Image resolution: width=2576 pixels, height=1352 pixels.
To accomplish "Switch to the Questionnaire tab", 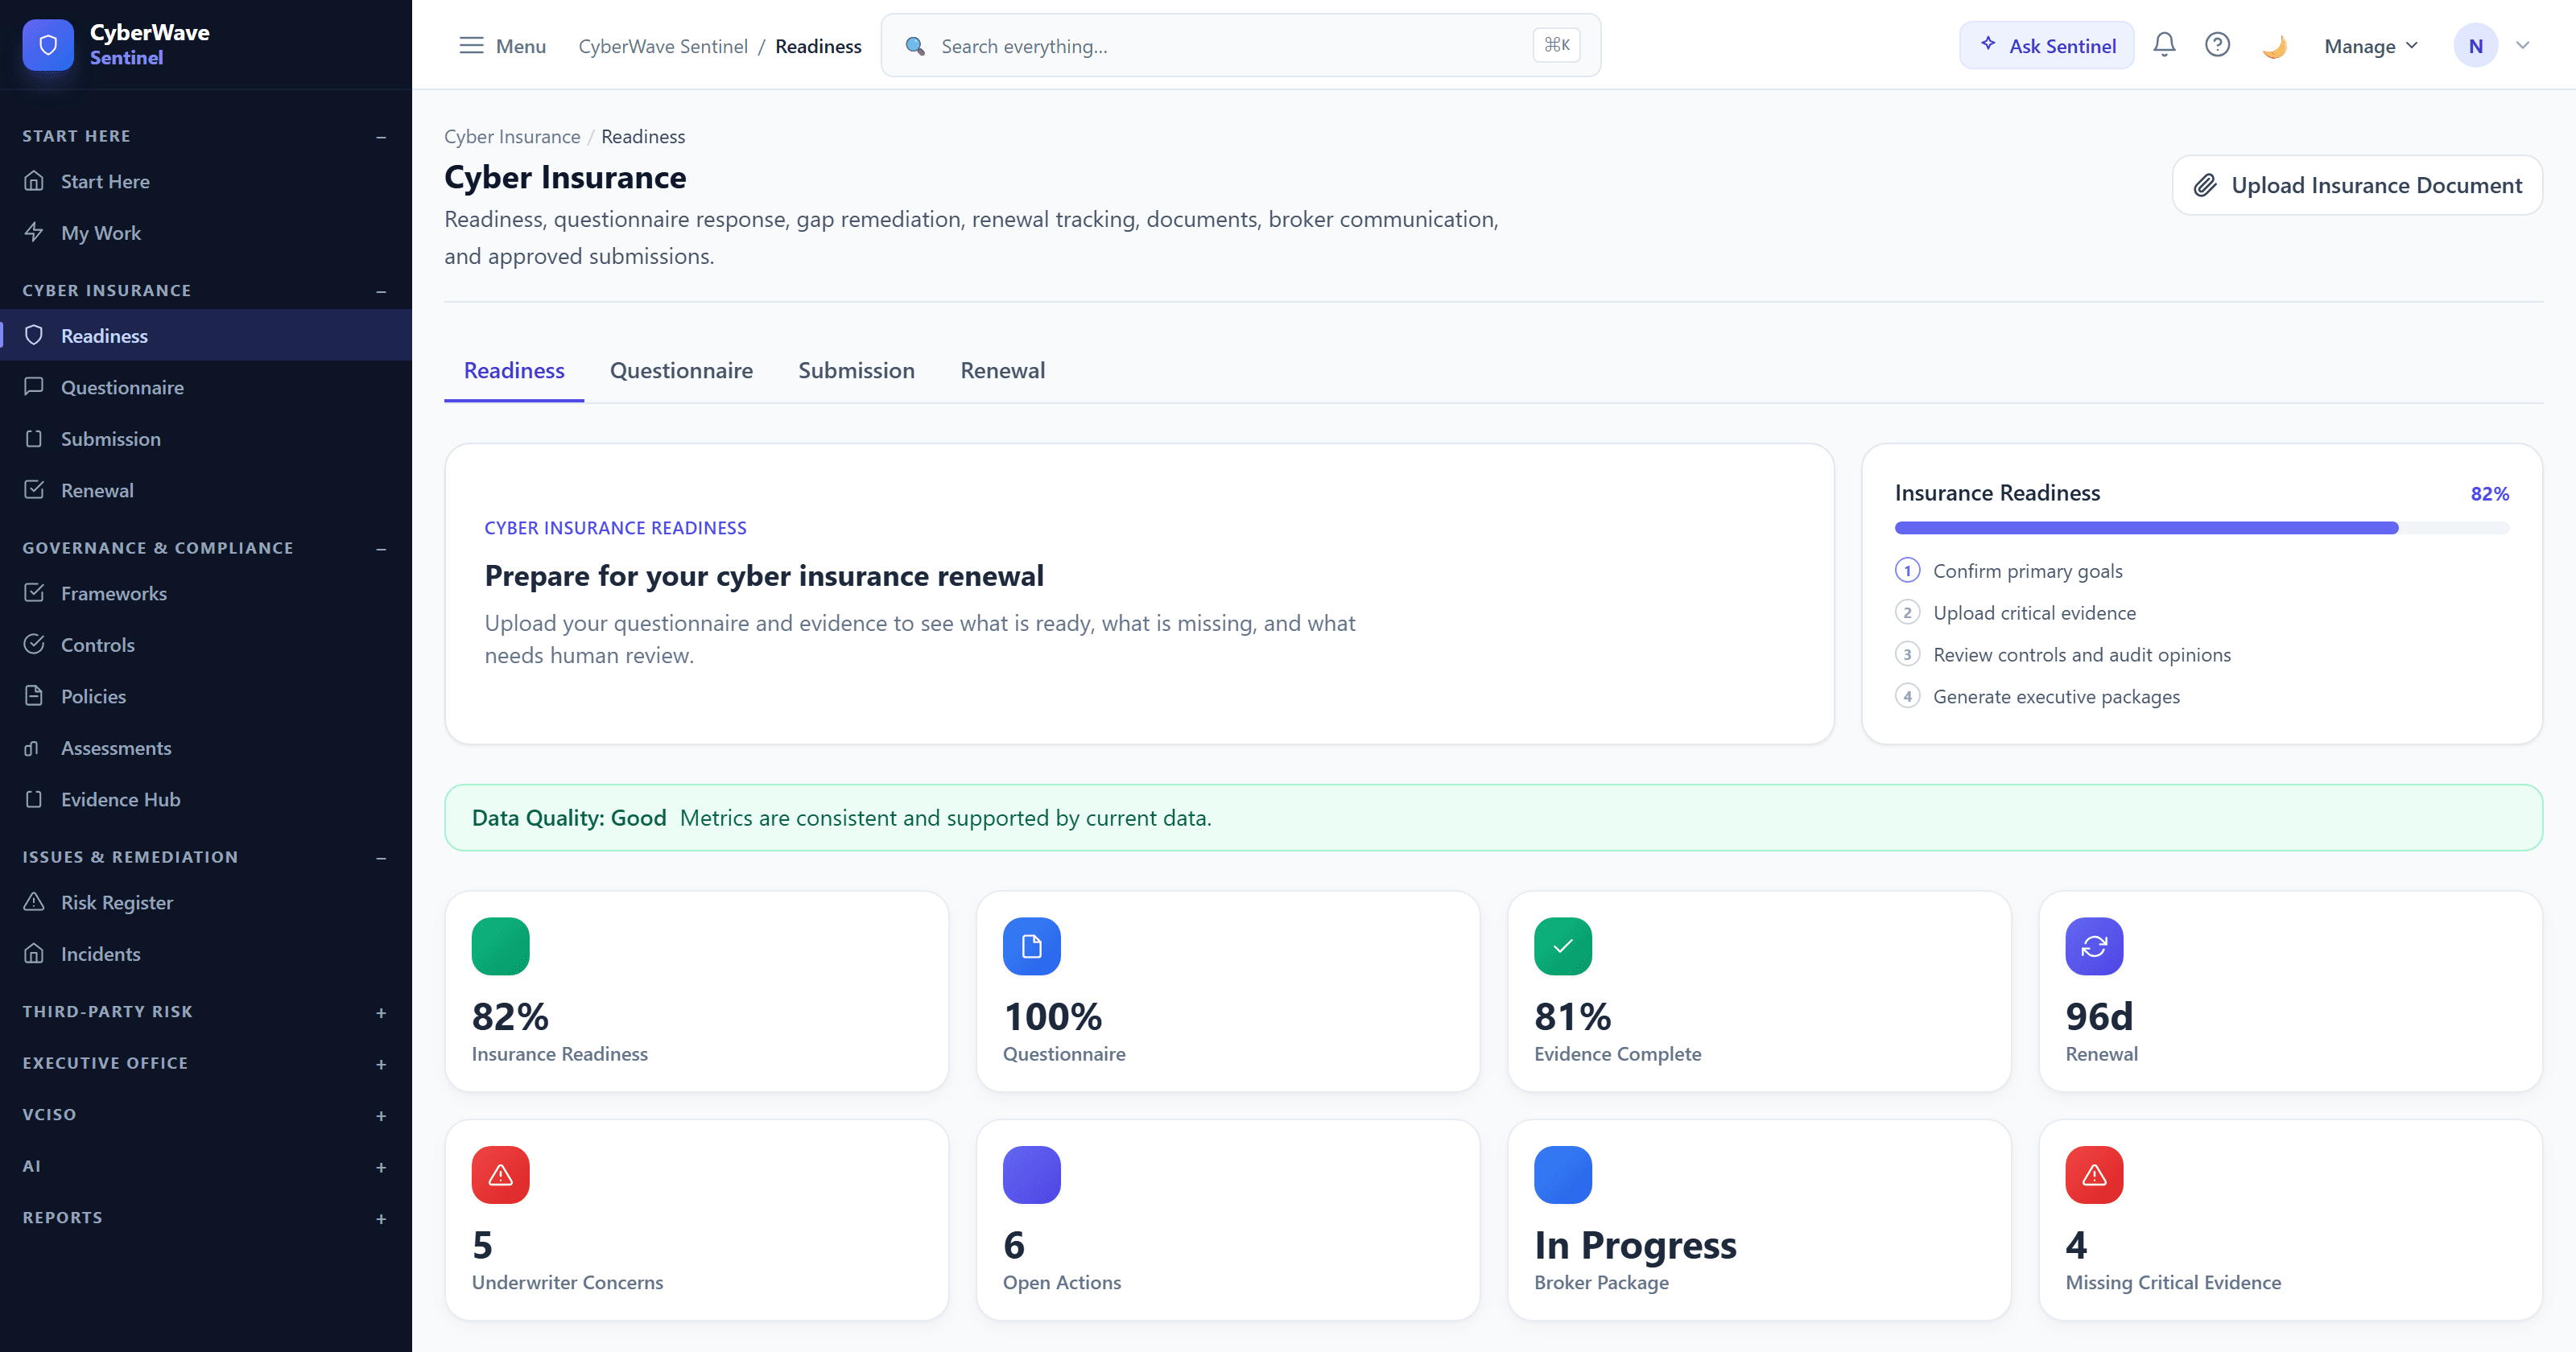I will pyautogui.click(x=681, y=370).
